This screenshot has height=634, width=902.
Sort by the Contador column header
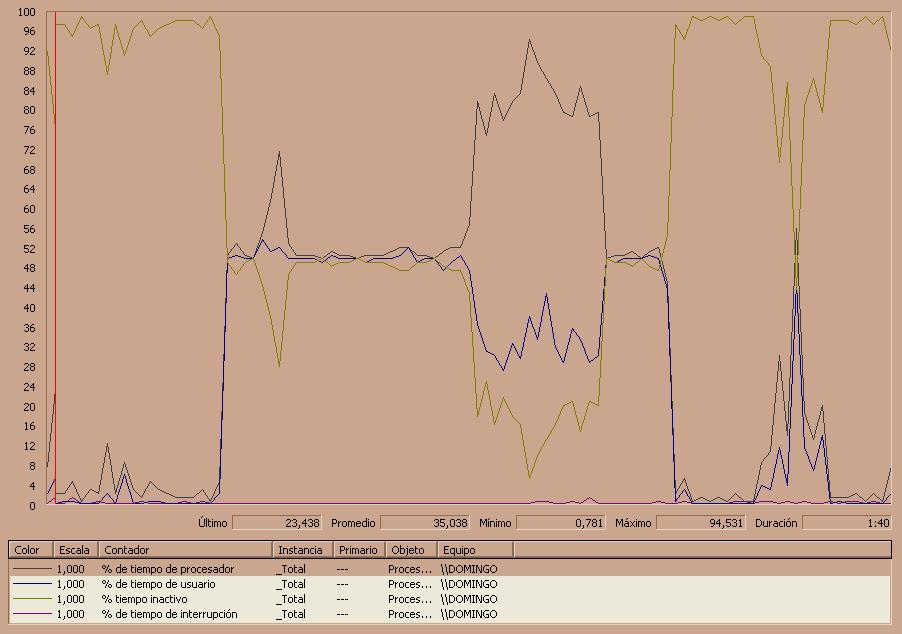185,549
